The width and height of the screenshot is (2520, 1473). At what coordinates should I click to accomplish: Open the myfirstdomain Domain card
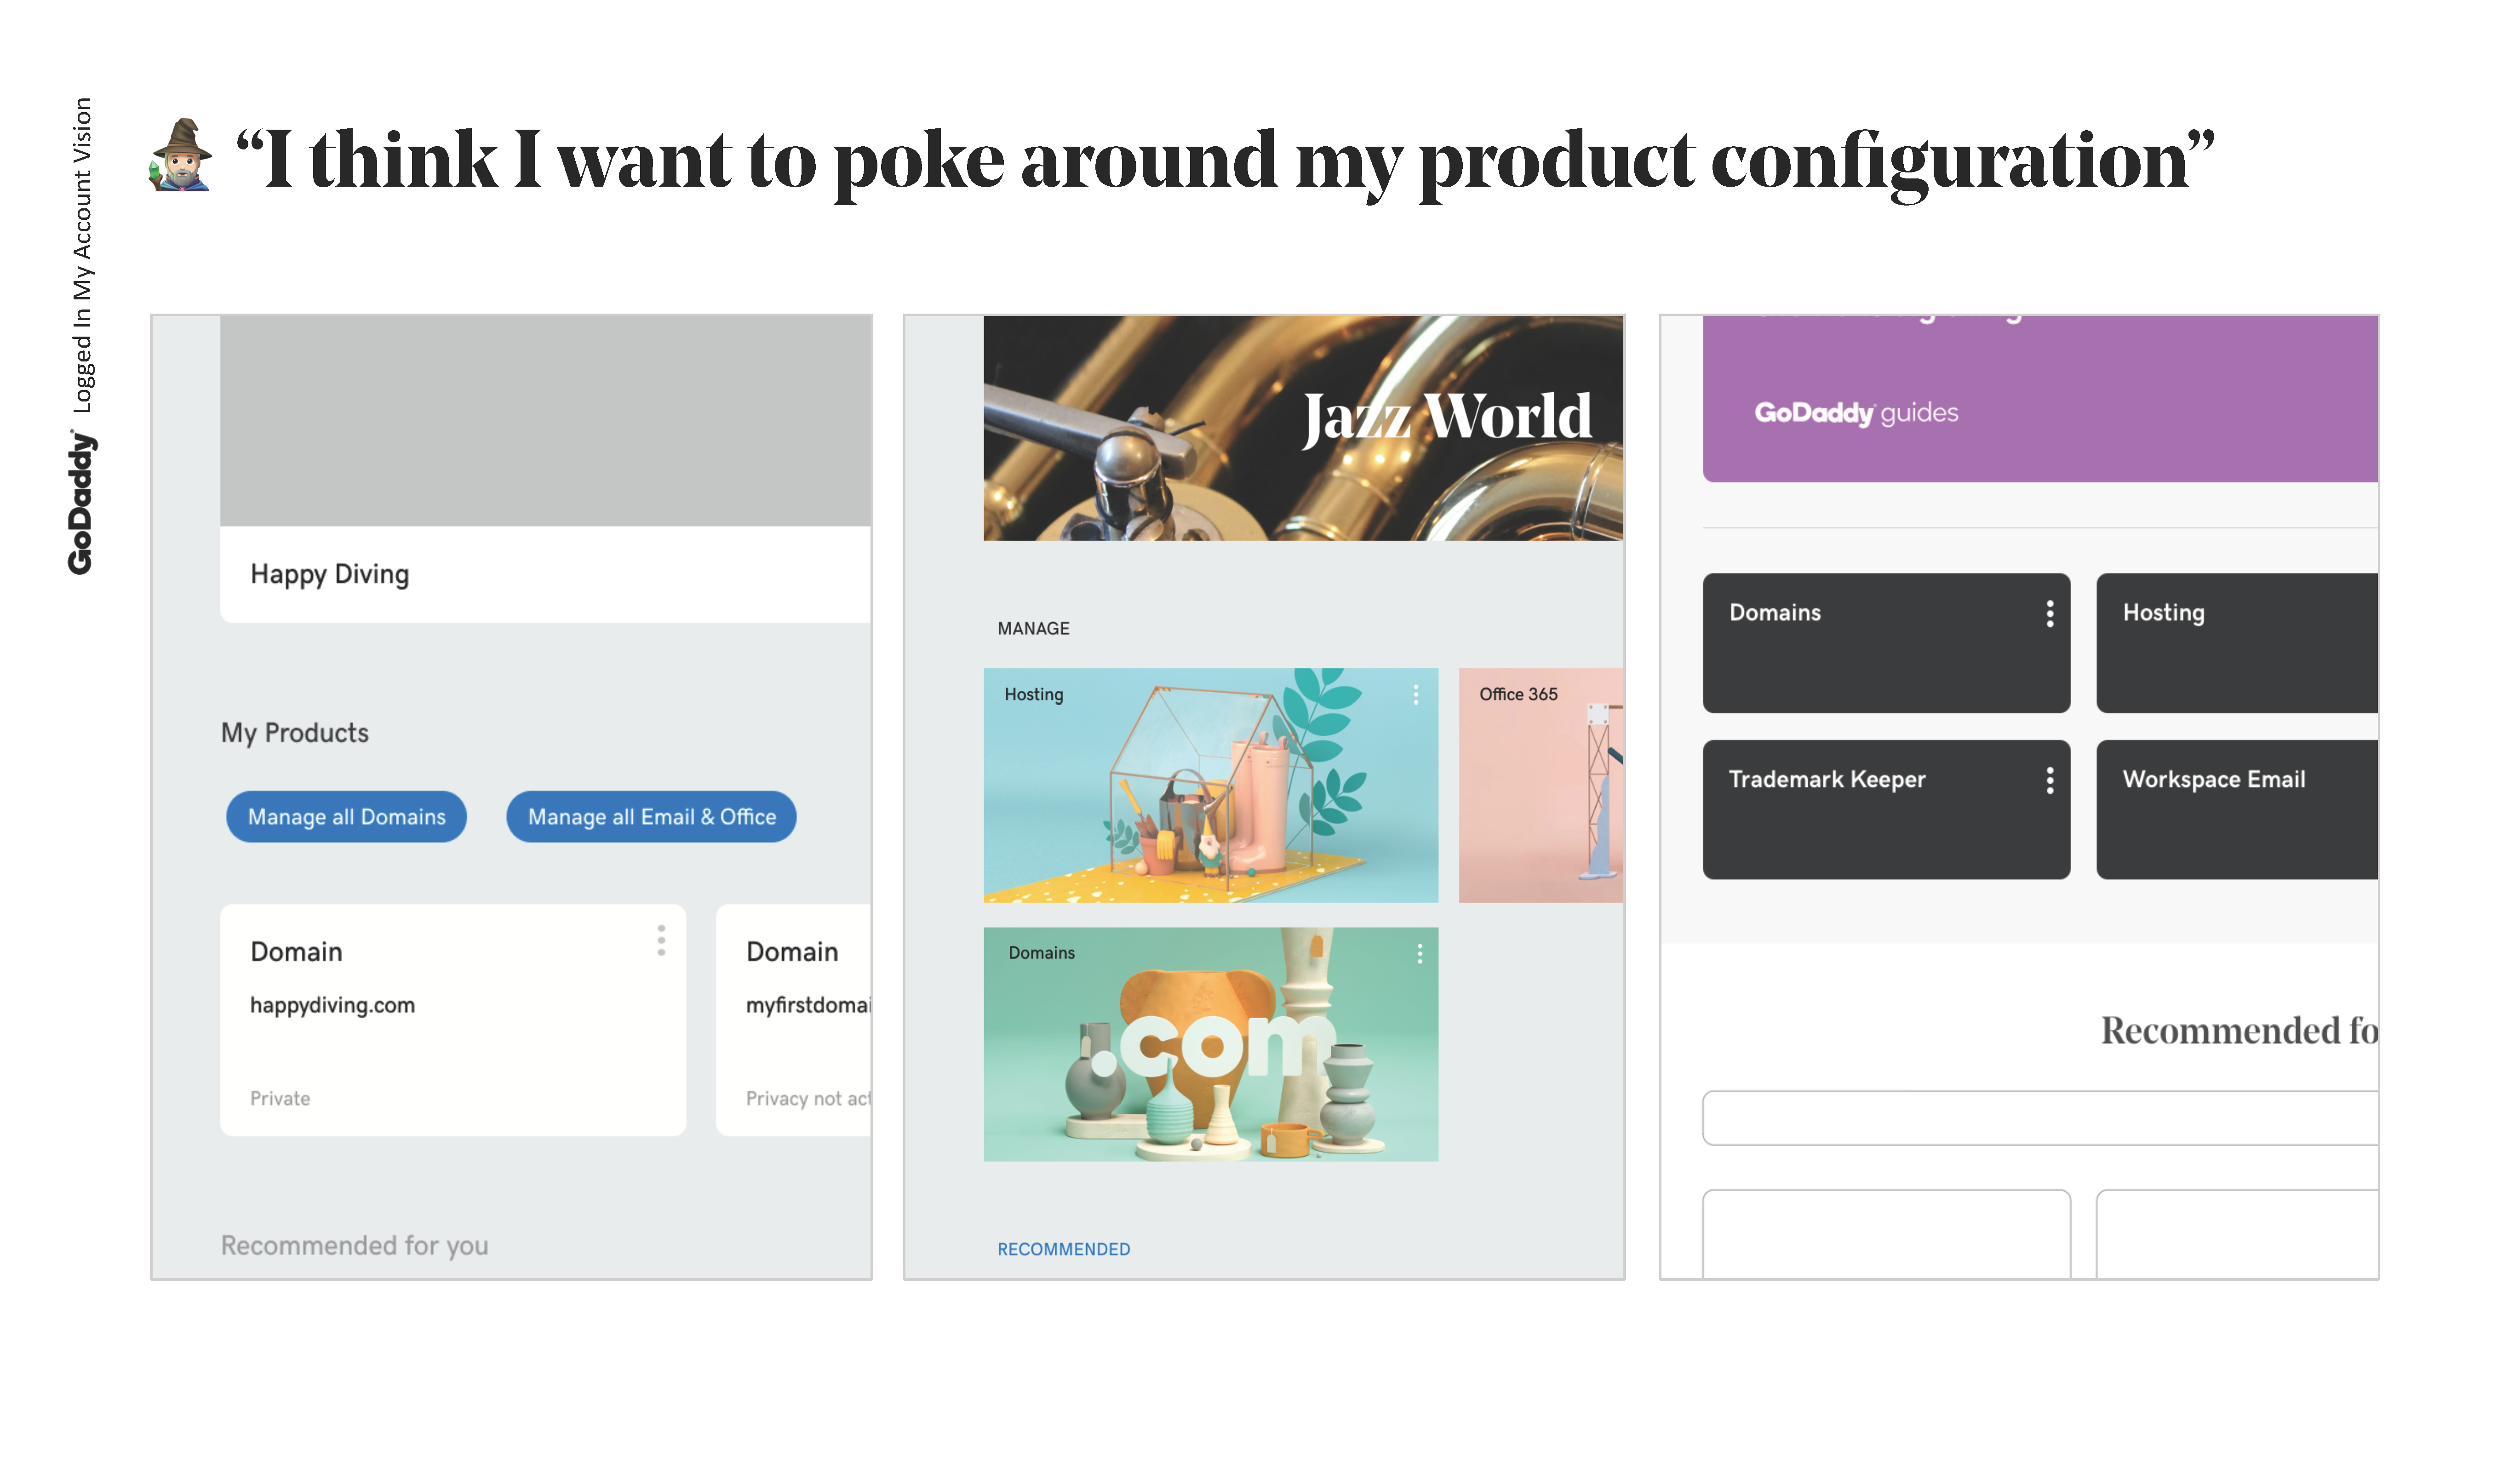pos(794,1019)
